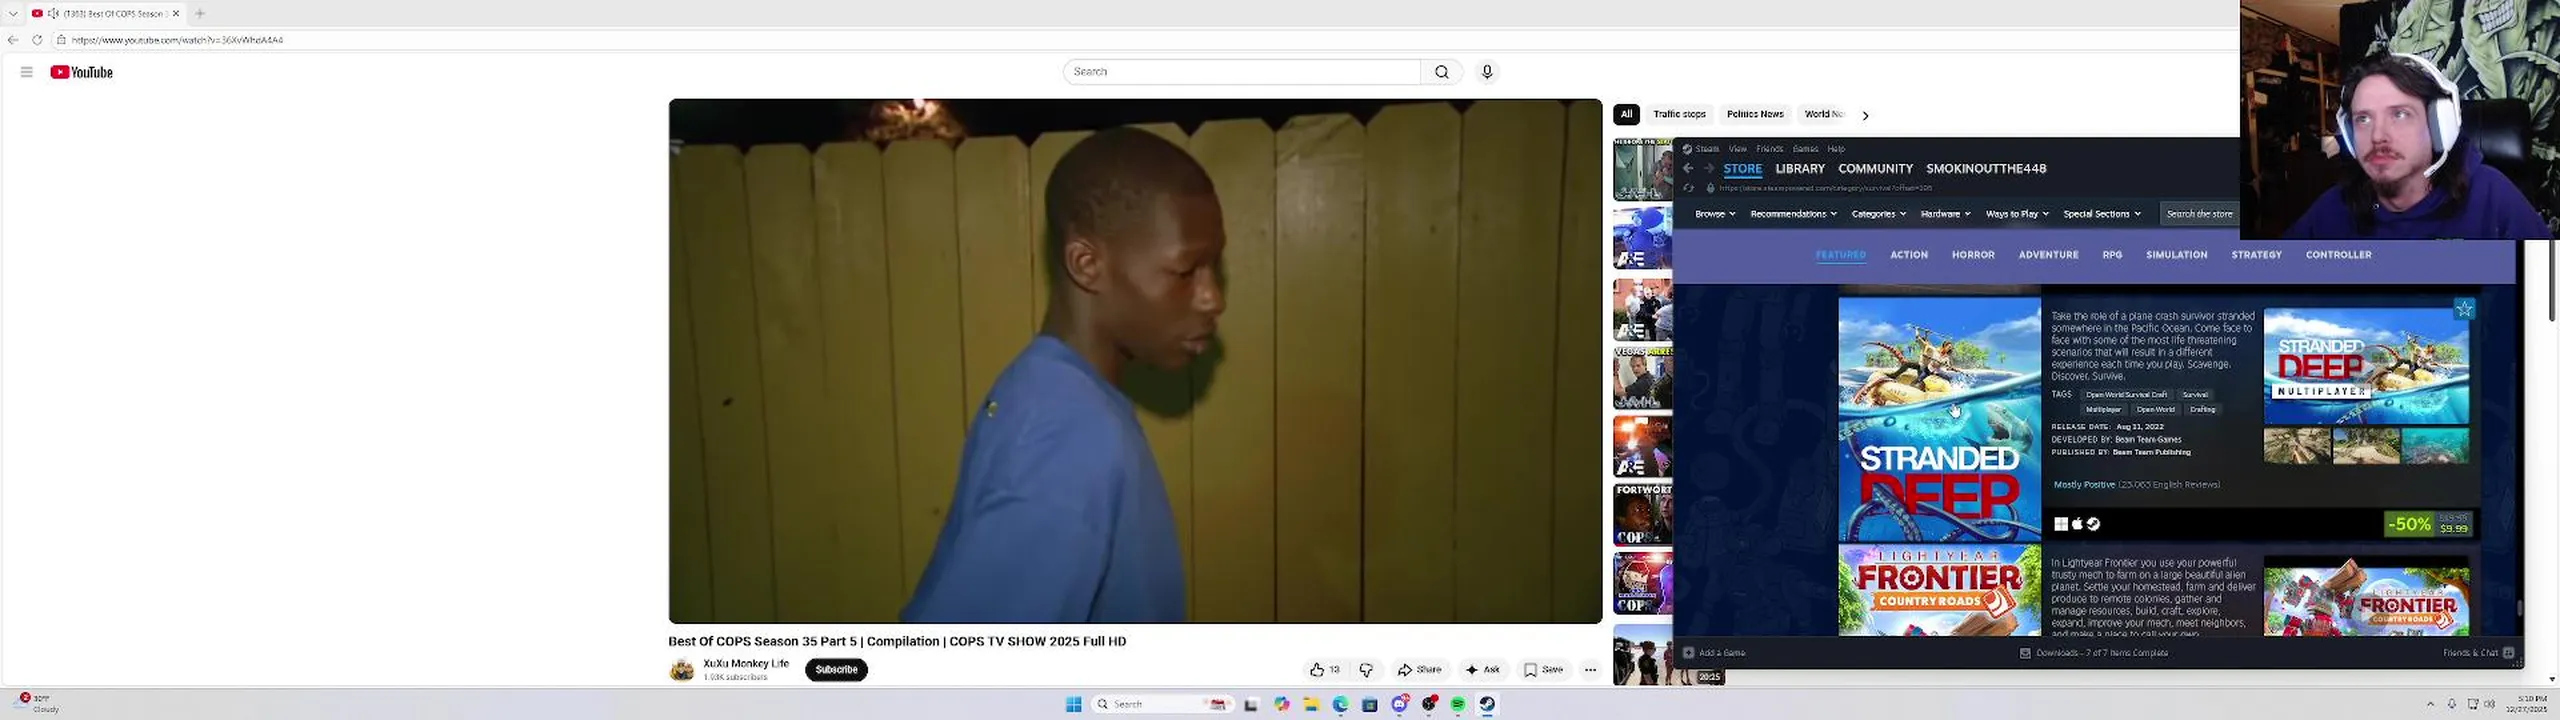2560x720 pixels.
Task: Go back in the browser
Action: coord(13,40)
